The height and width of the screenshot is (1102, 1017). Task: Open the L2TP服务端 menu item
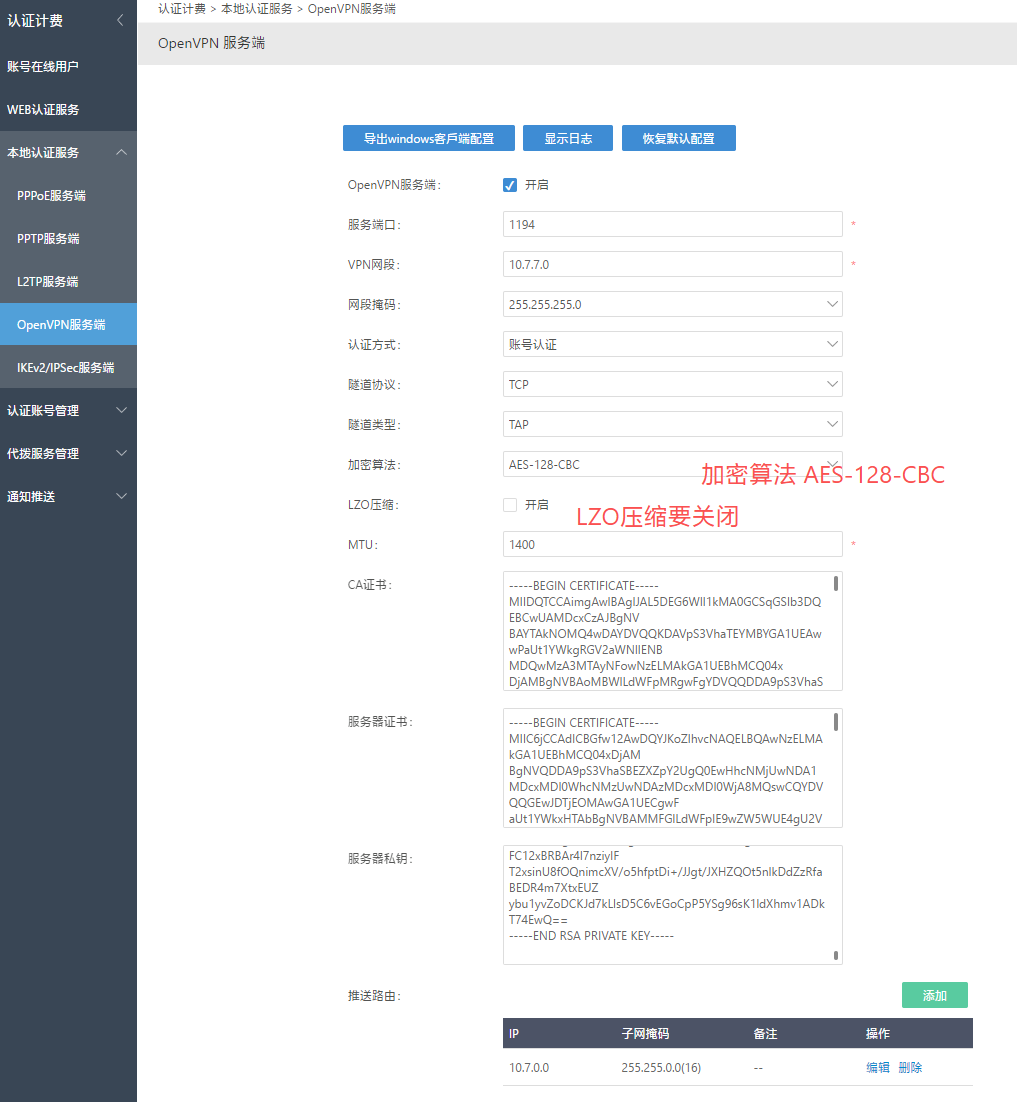point(47,282)
